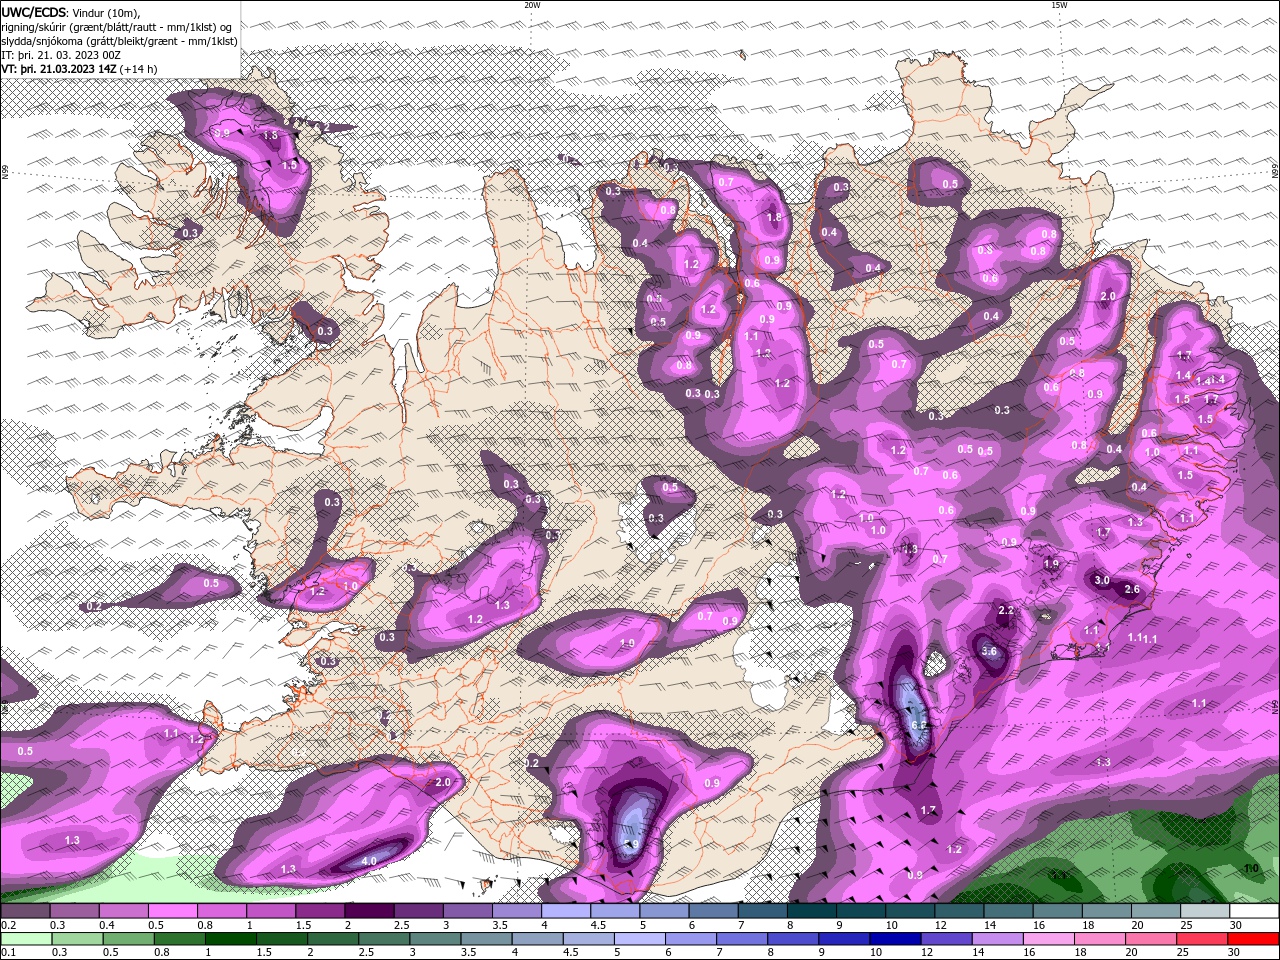Click the UWC/ECDS title text
1280x960 pixels.
tap(34, 12)
